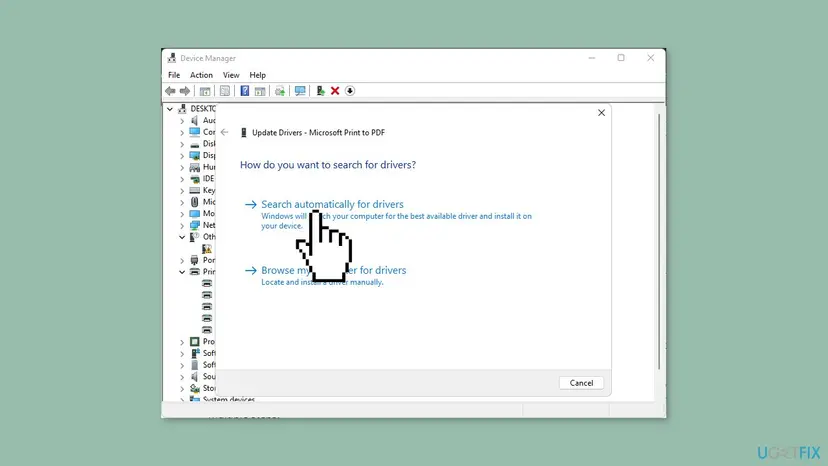This screenshot has width=828, height=466.
Task: Collapse the Other devices node
Action: [x=182, y=237]
